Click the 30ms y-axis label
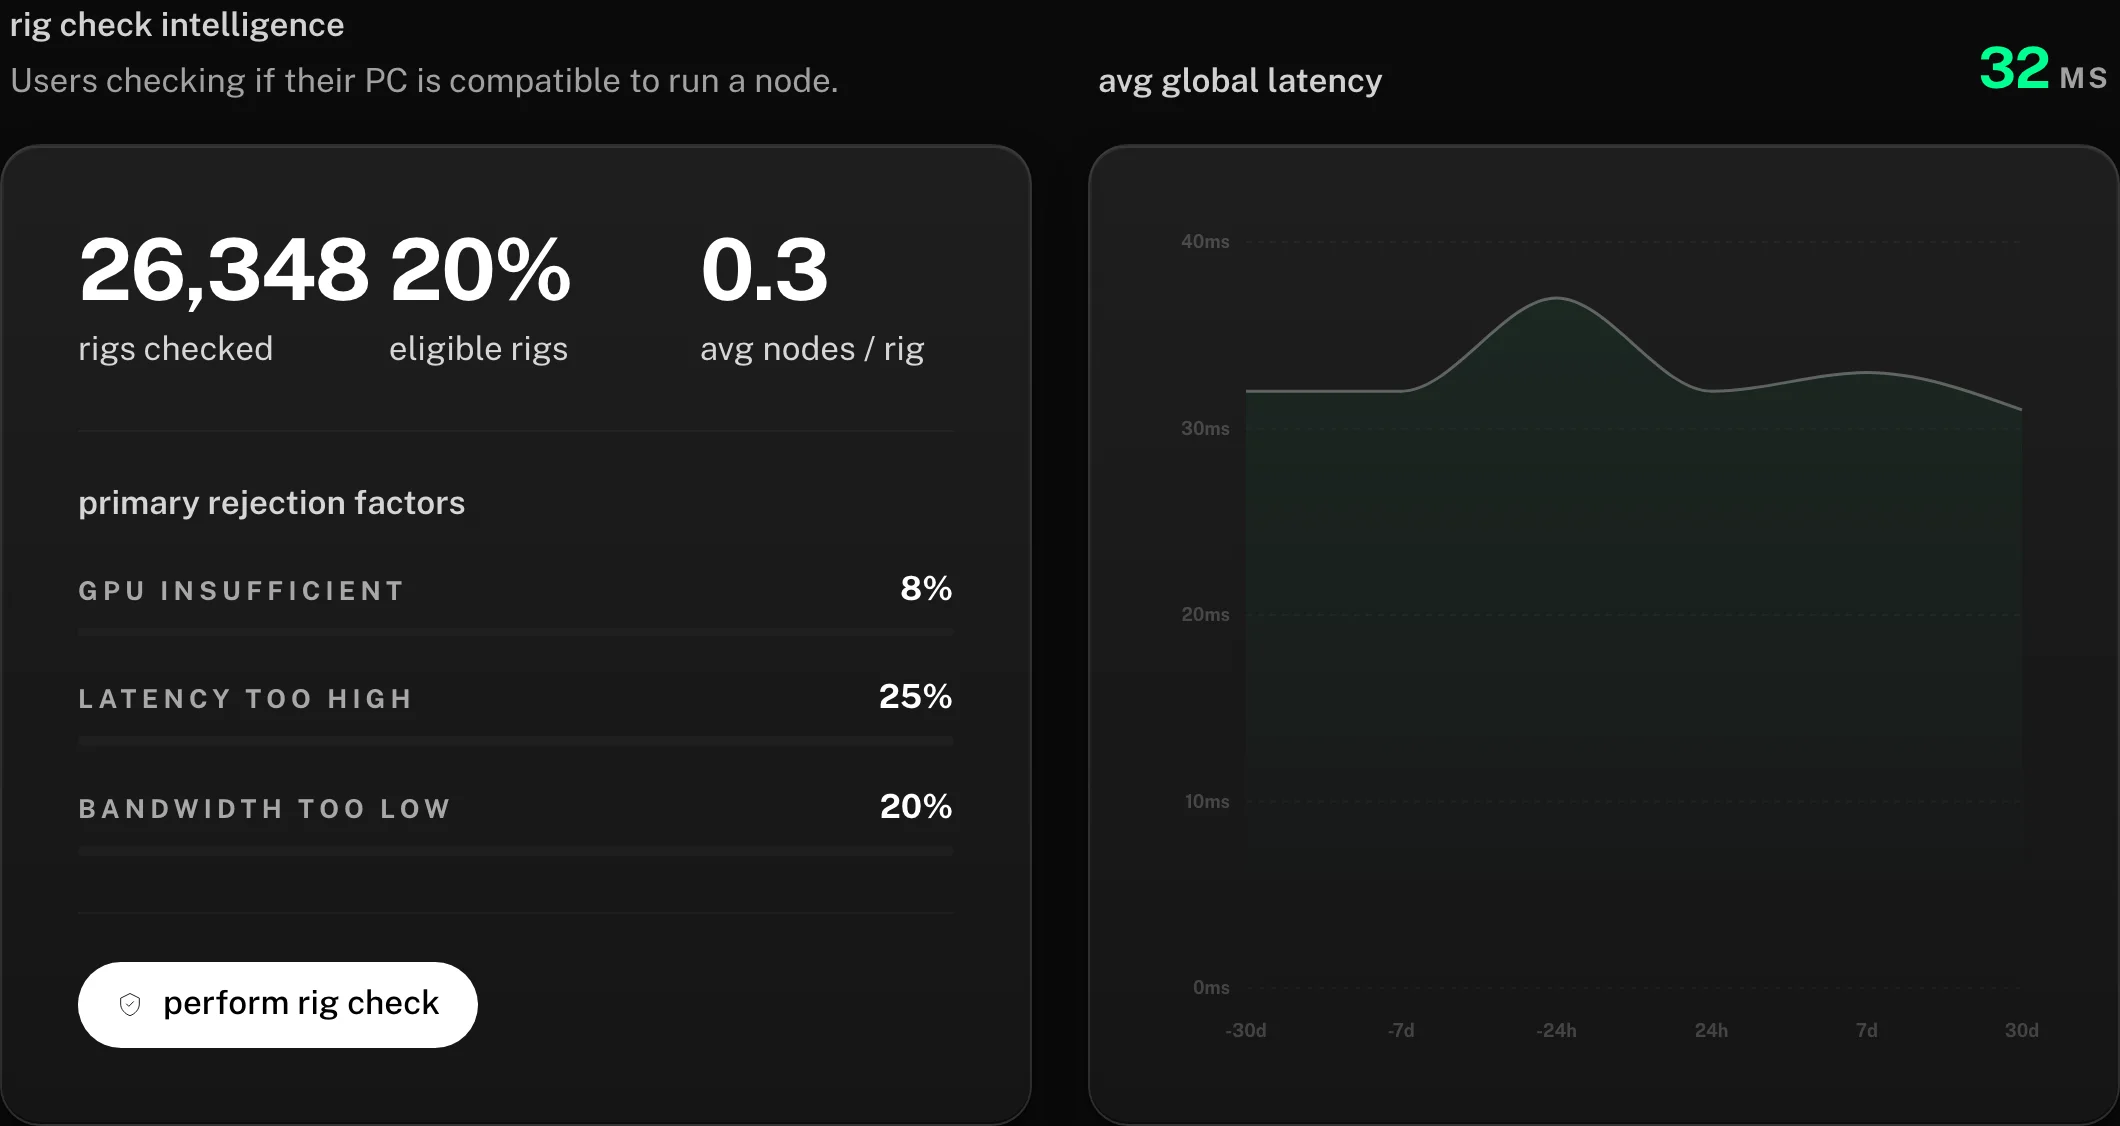Screen dimensions: 2120x1126 pyautogui.click(x=1205, y=428)
